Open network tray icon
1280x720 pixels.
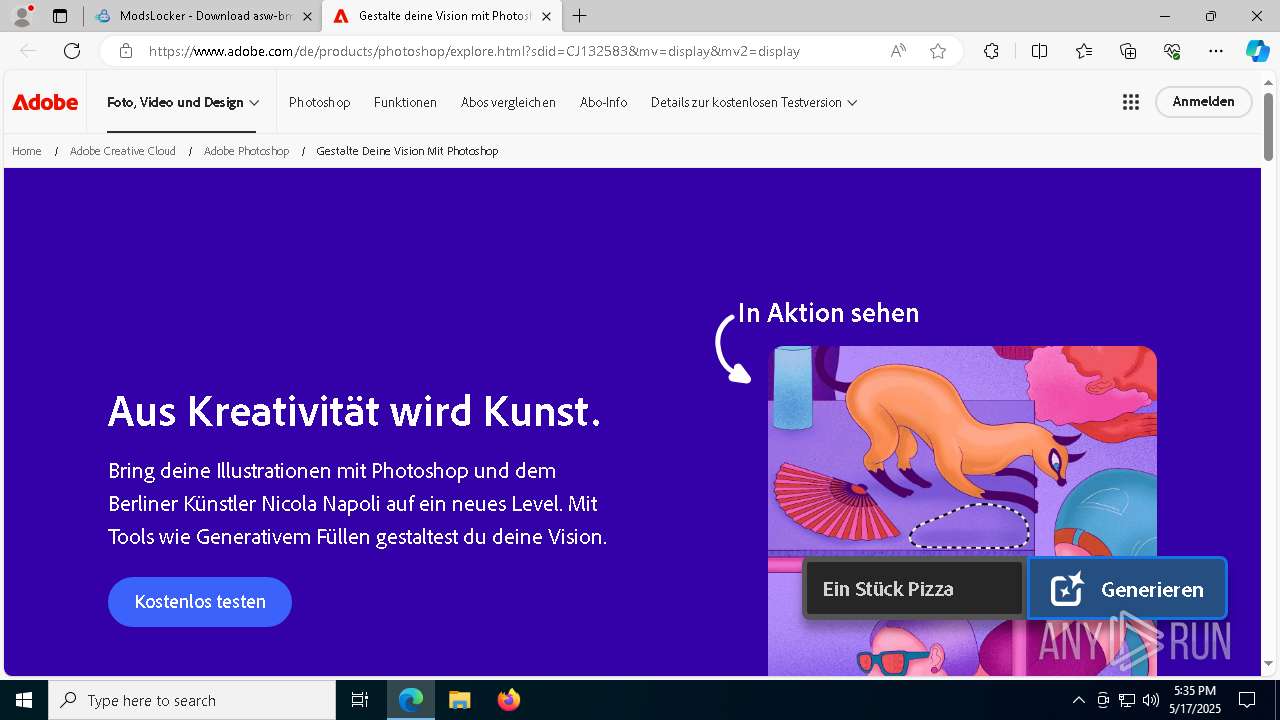[x=1127, y=700]
